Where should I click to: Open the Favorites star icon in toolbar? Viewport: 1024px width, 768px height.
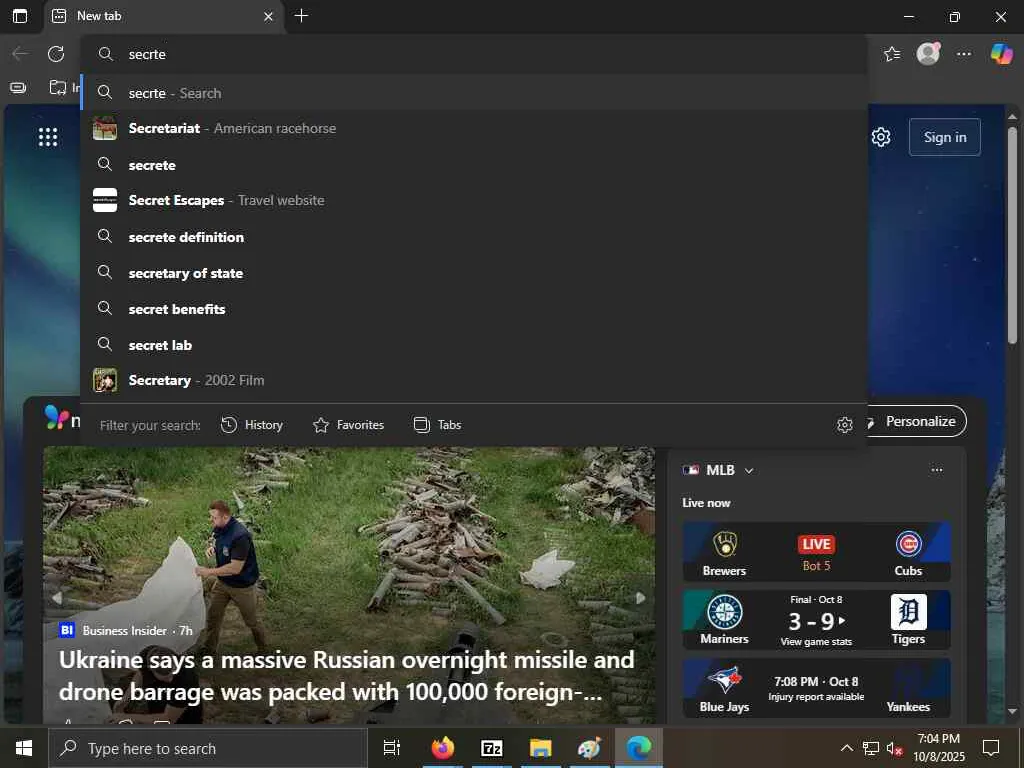click(892, 54)
